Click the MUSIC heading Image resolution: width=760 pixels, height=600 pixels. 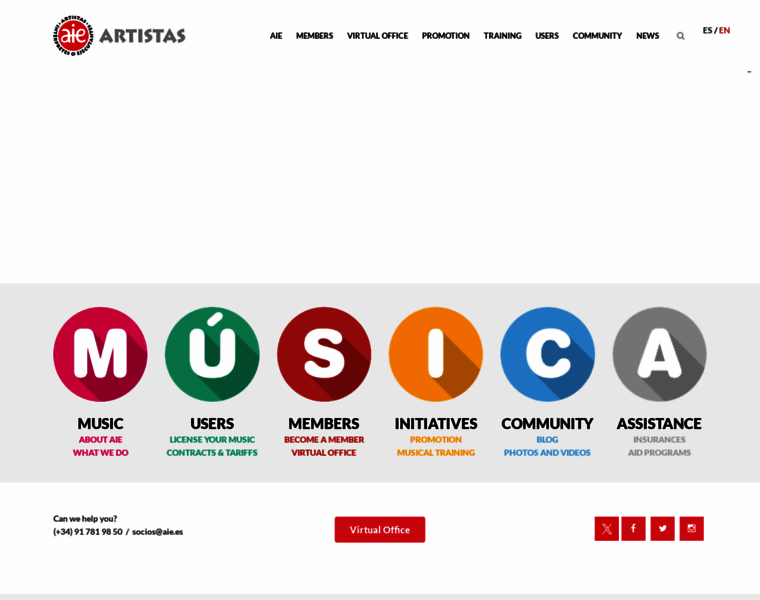(100, 424)
